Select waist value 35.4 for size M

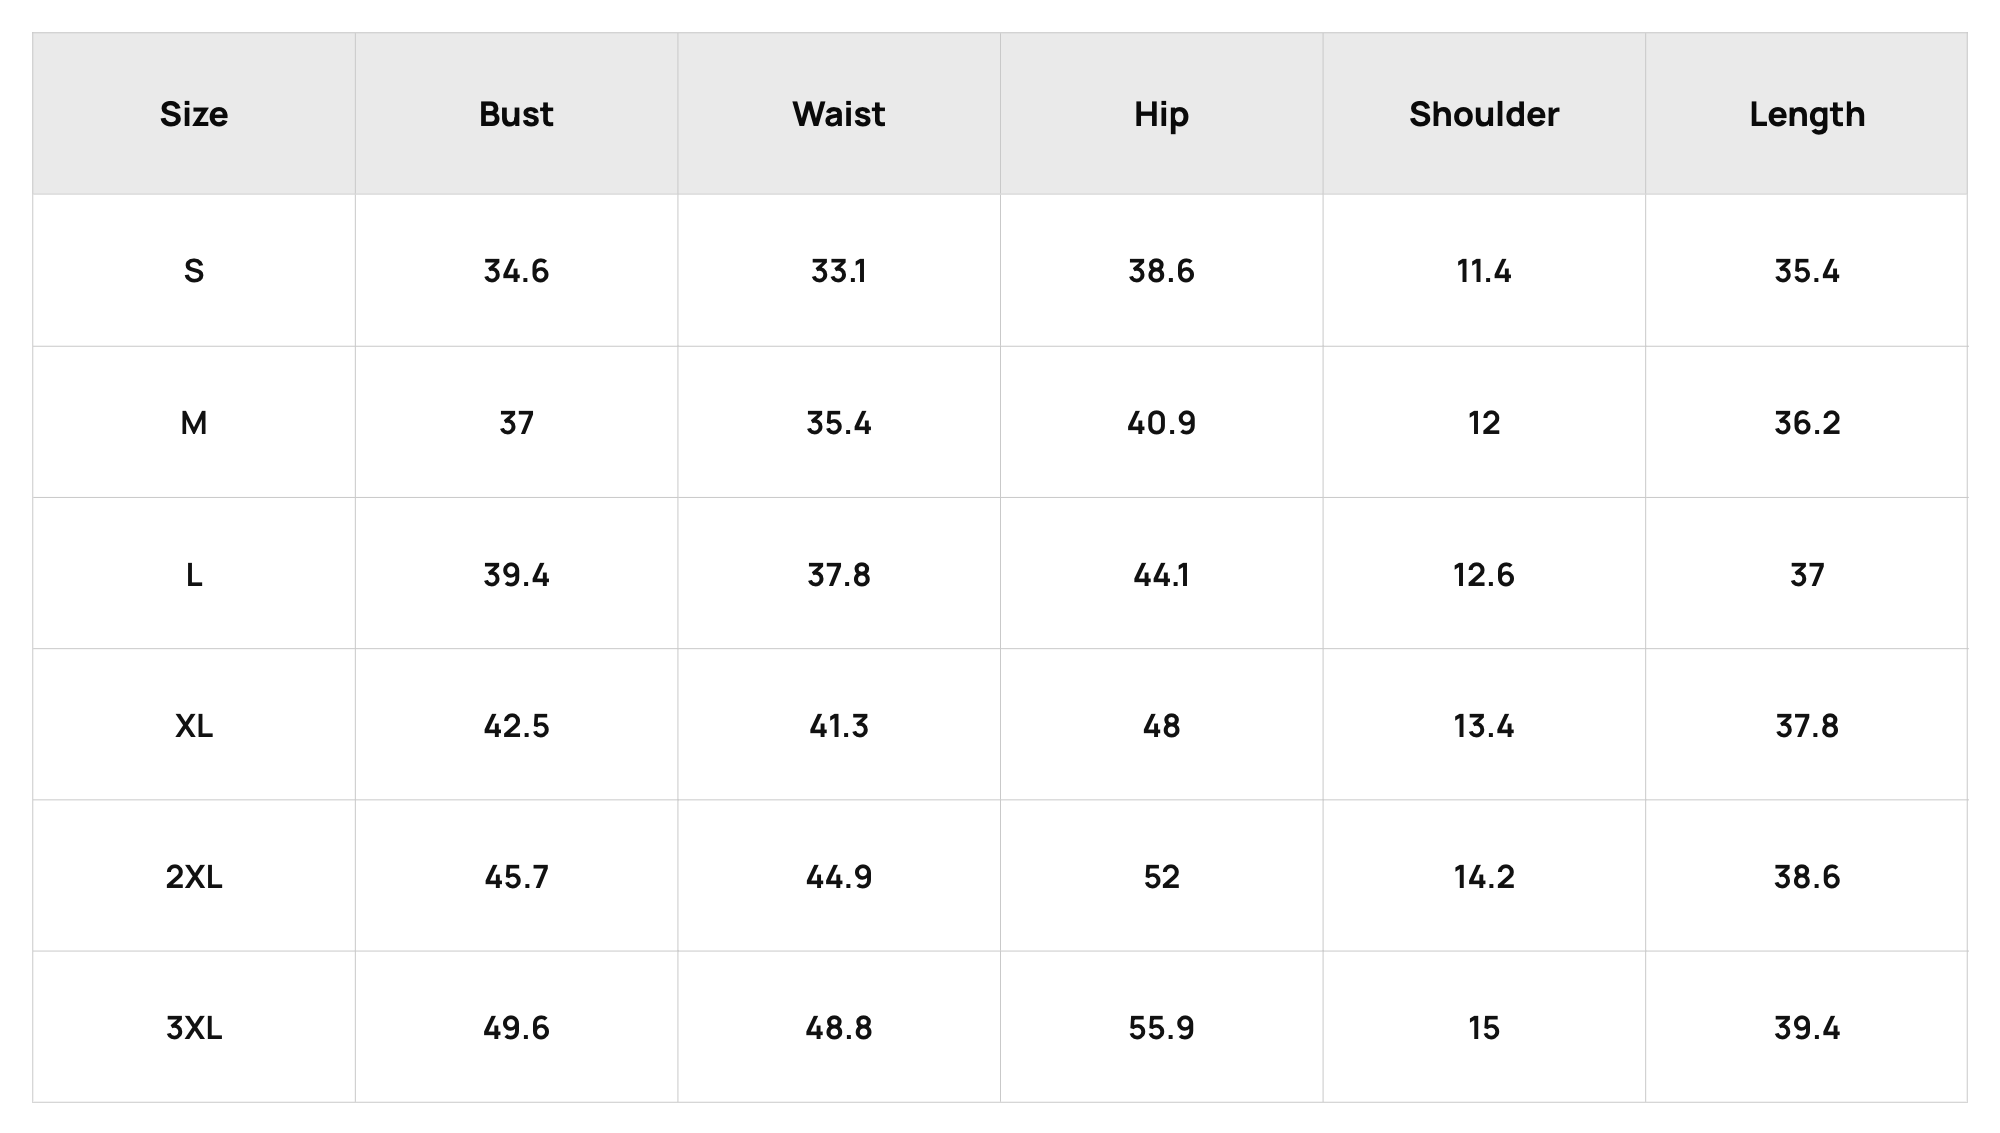(x=839, y=423)
